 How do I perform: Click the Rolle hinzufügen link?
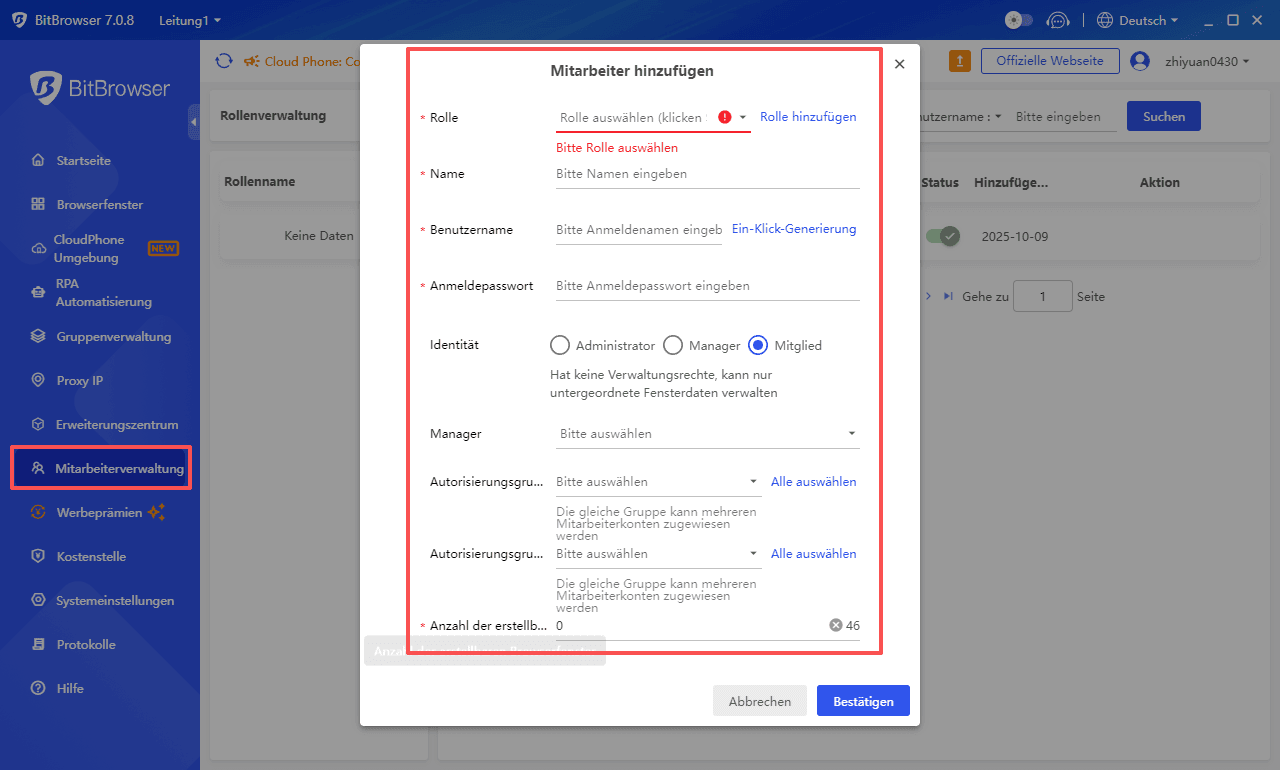tap(807, 117)
